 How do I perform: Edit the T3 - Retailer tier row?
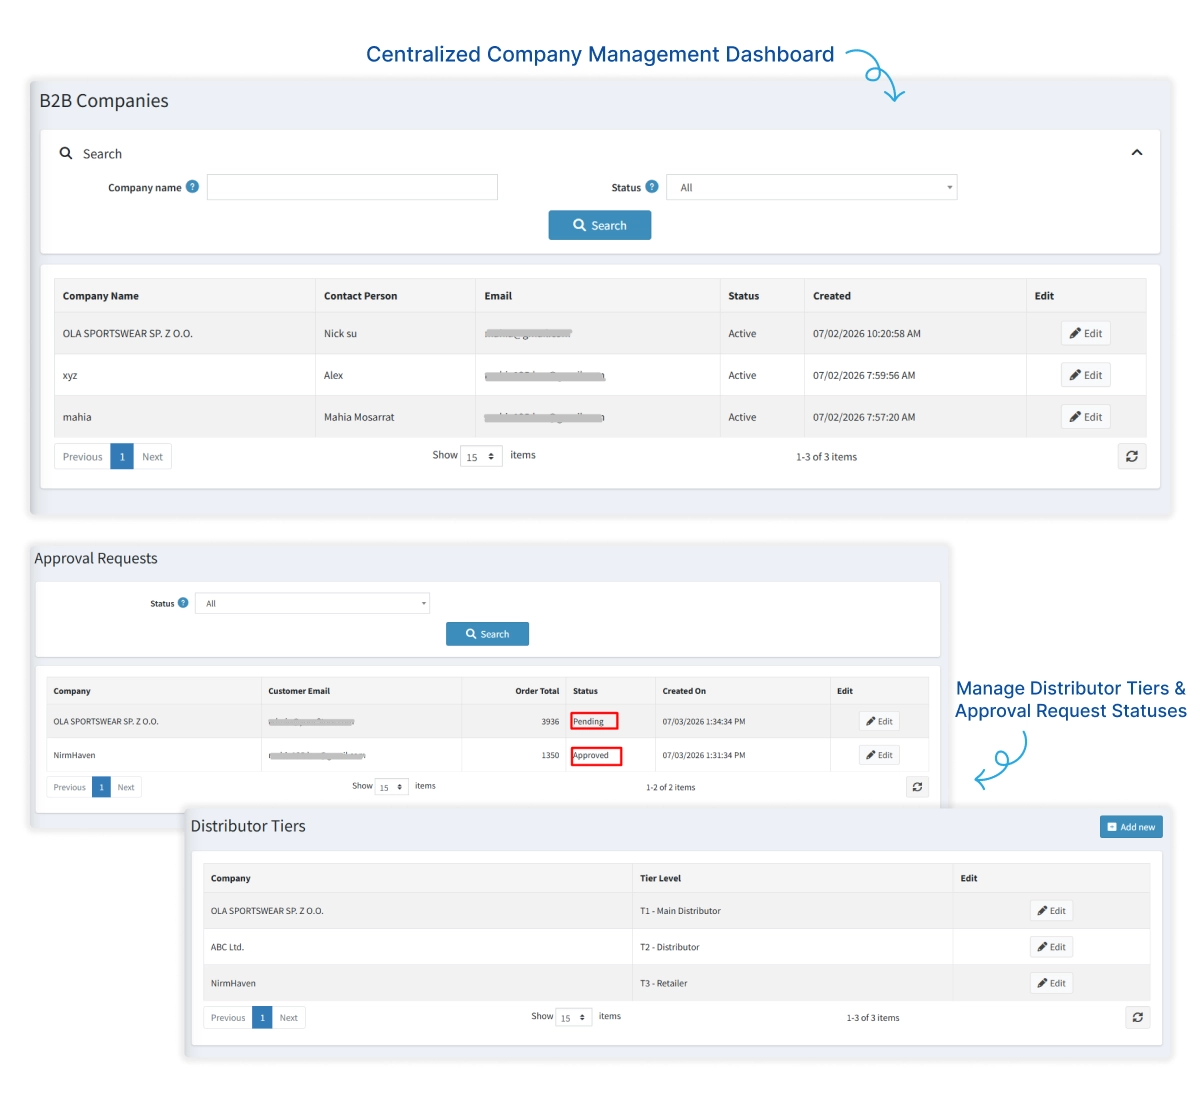click(x=1052, y=983)
